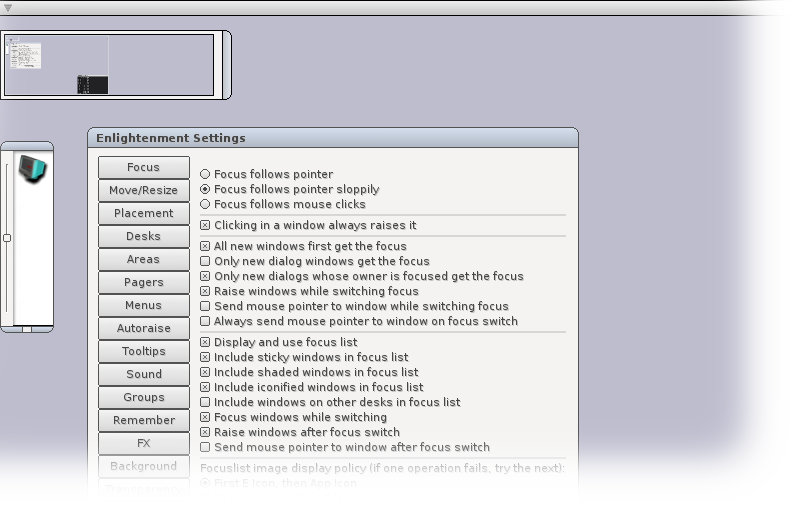Enable Send mouse pointer after focus switch

click(x=205, y=447)
